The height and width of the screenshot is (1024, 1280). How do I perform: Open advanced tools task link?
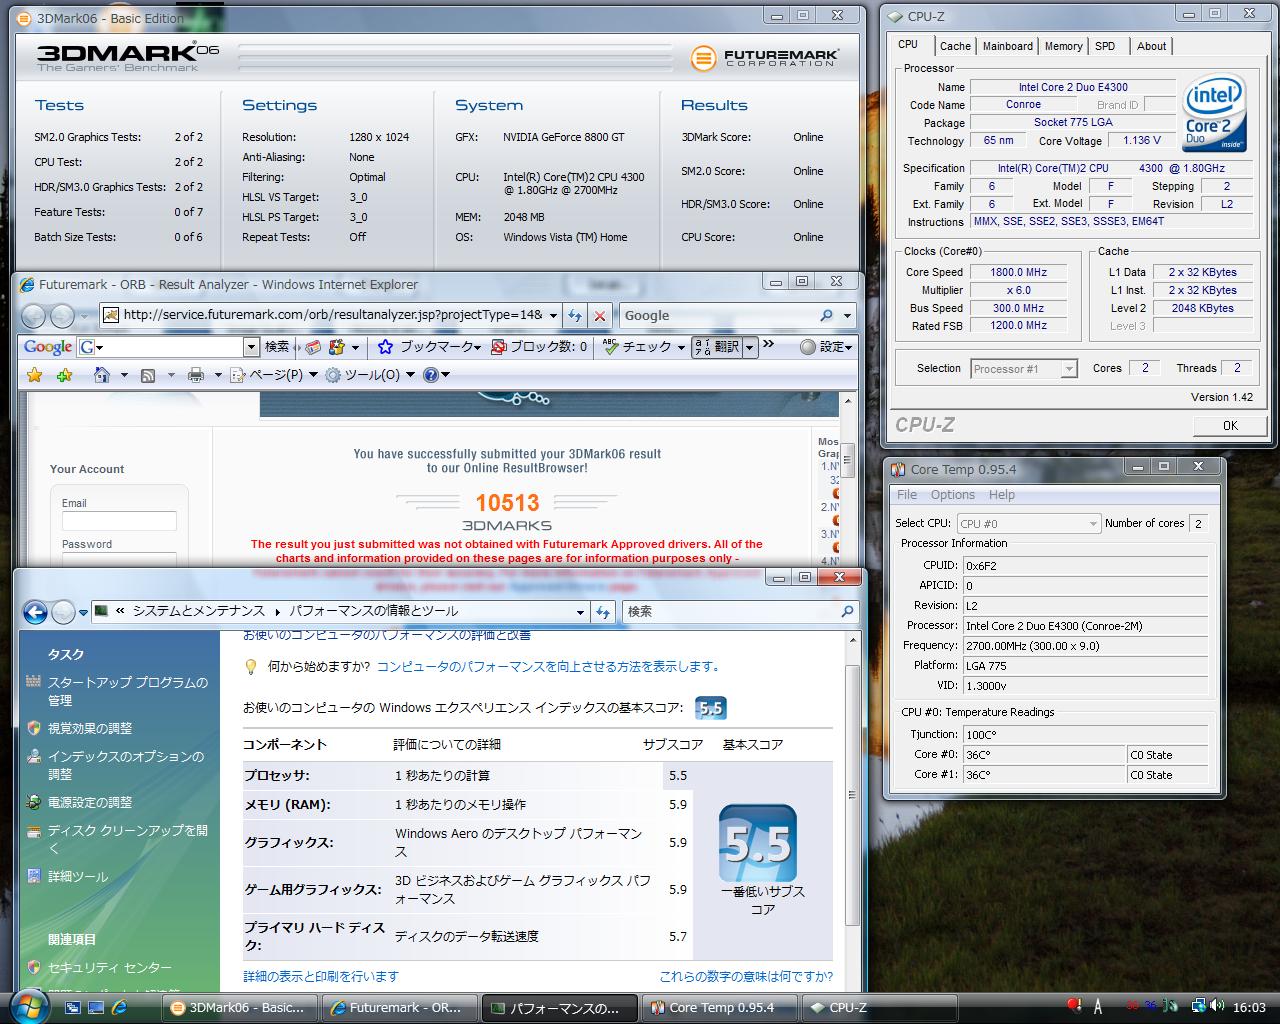(78, 877)
